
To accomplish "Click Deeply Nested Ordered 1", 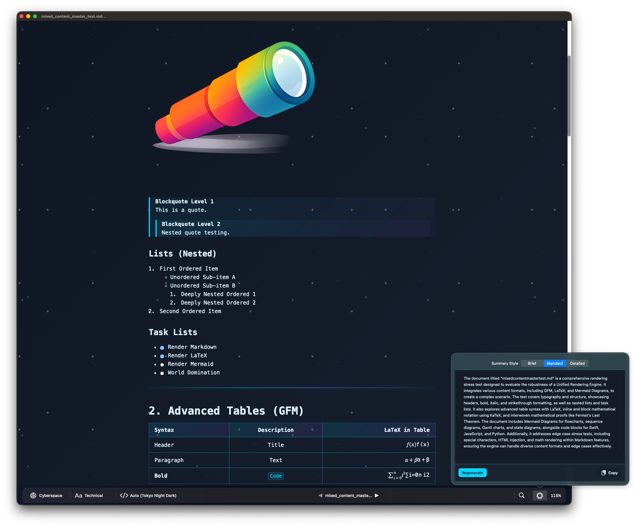I will [x=218, y=294].
